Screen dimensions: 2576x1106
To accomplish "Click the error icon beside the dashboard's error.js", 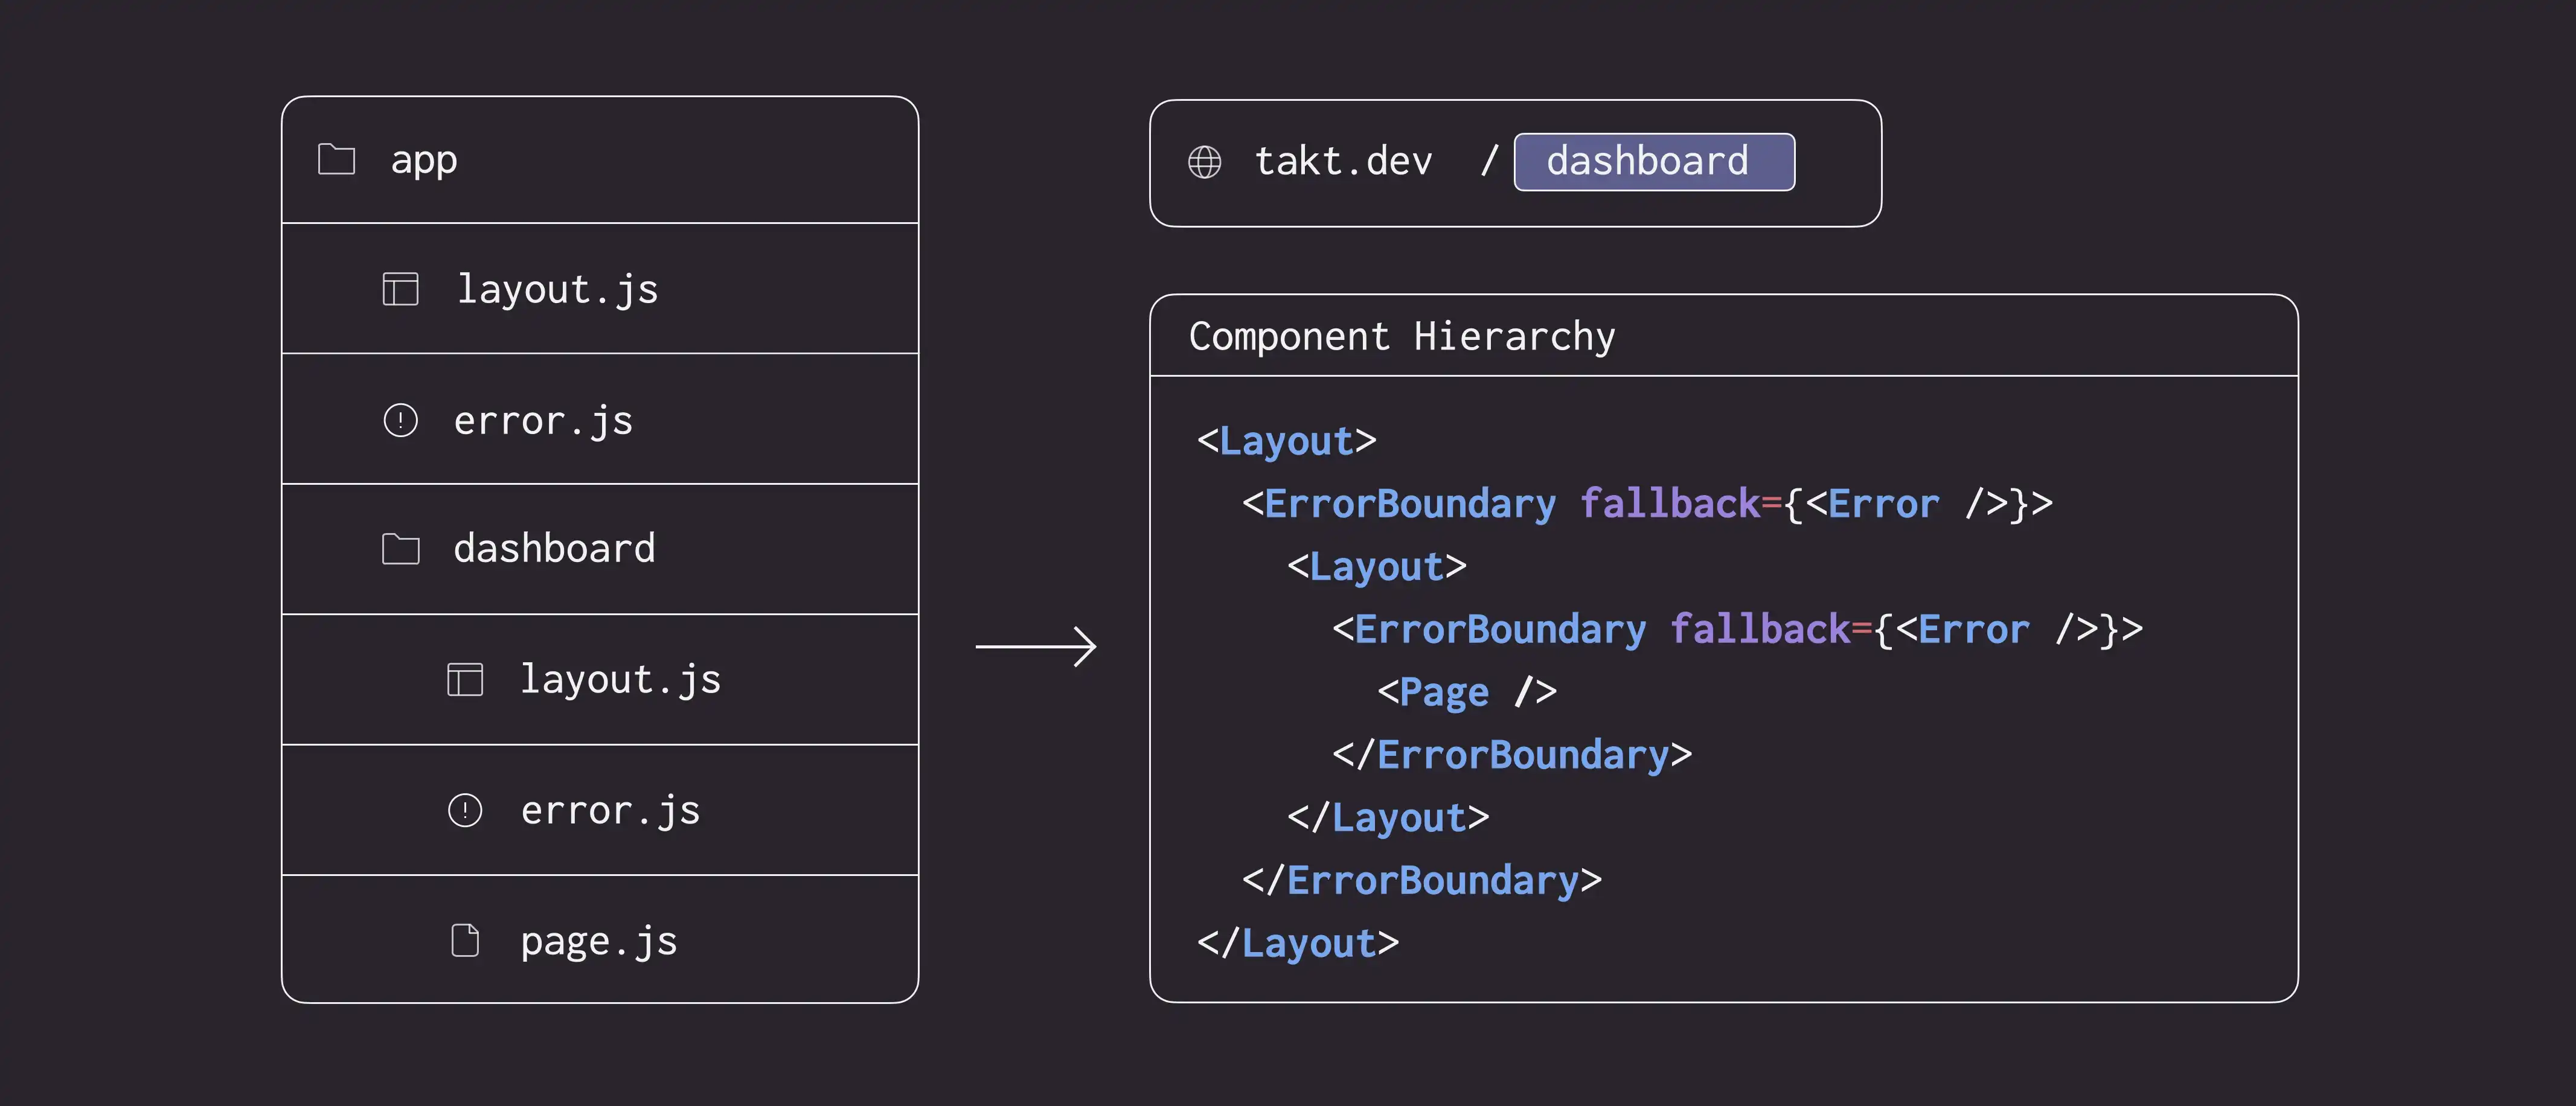I will tap(464, 810).
